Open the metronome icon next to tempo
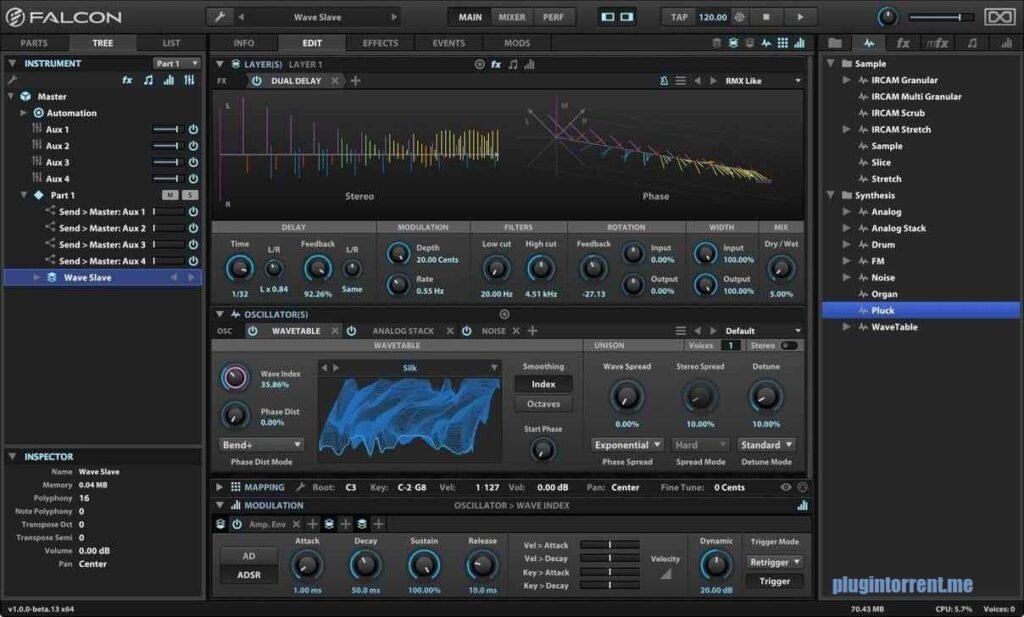The width and height of the screenshot is (1024, 617). click(740, 17)
